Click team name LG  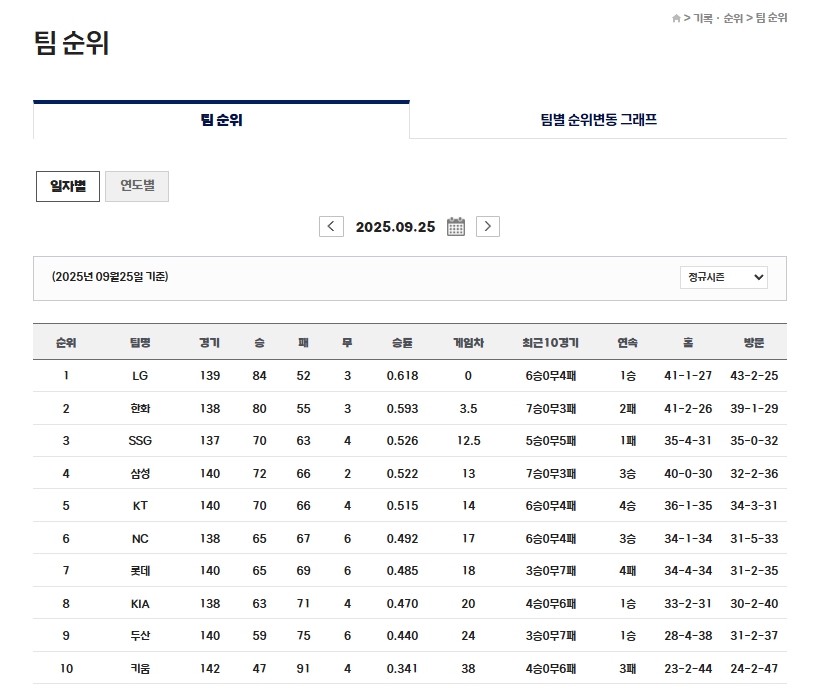pos(140,376)
